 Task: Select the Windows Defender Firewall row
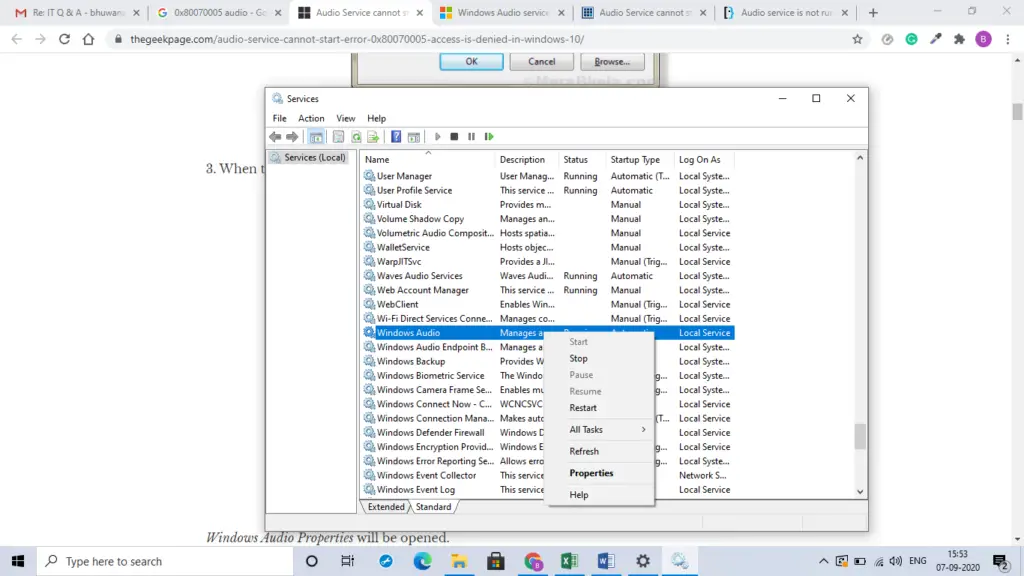click(x=453, y=432)
